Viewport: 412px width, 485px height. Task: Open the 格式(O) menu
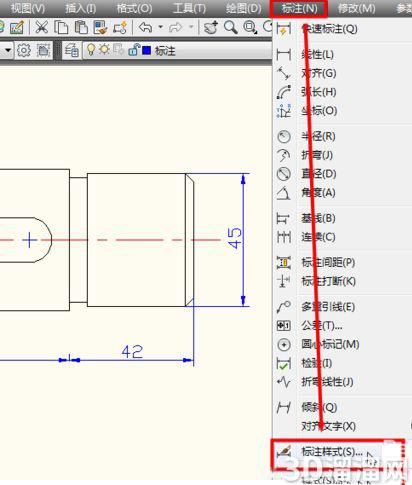(x=134, y=8)
